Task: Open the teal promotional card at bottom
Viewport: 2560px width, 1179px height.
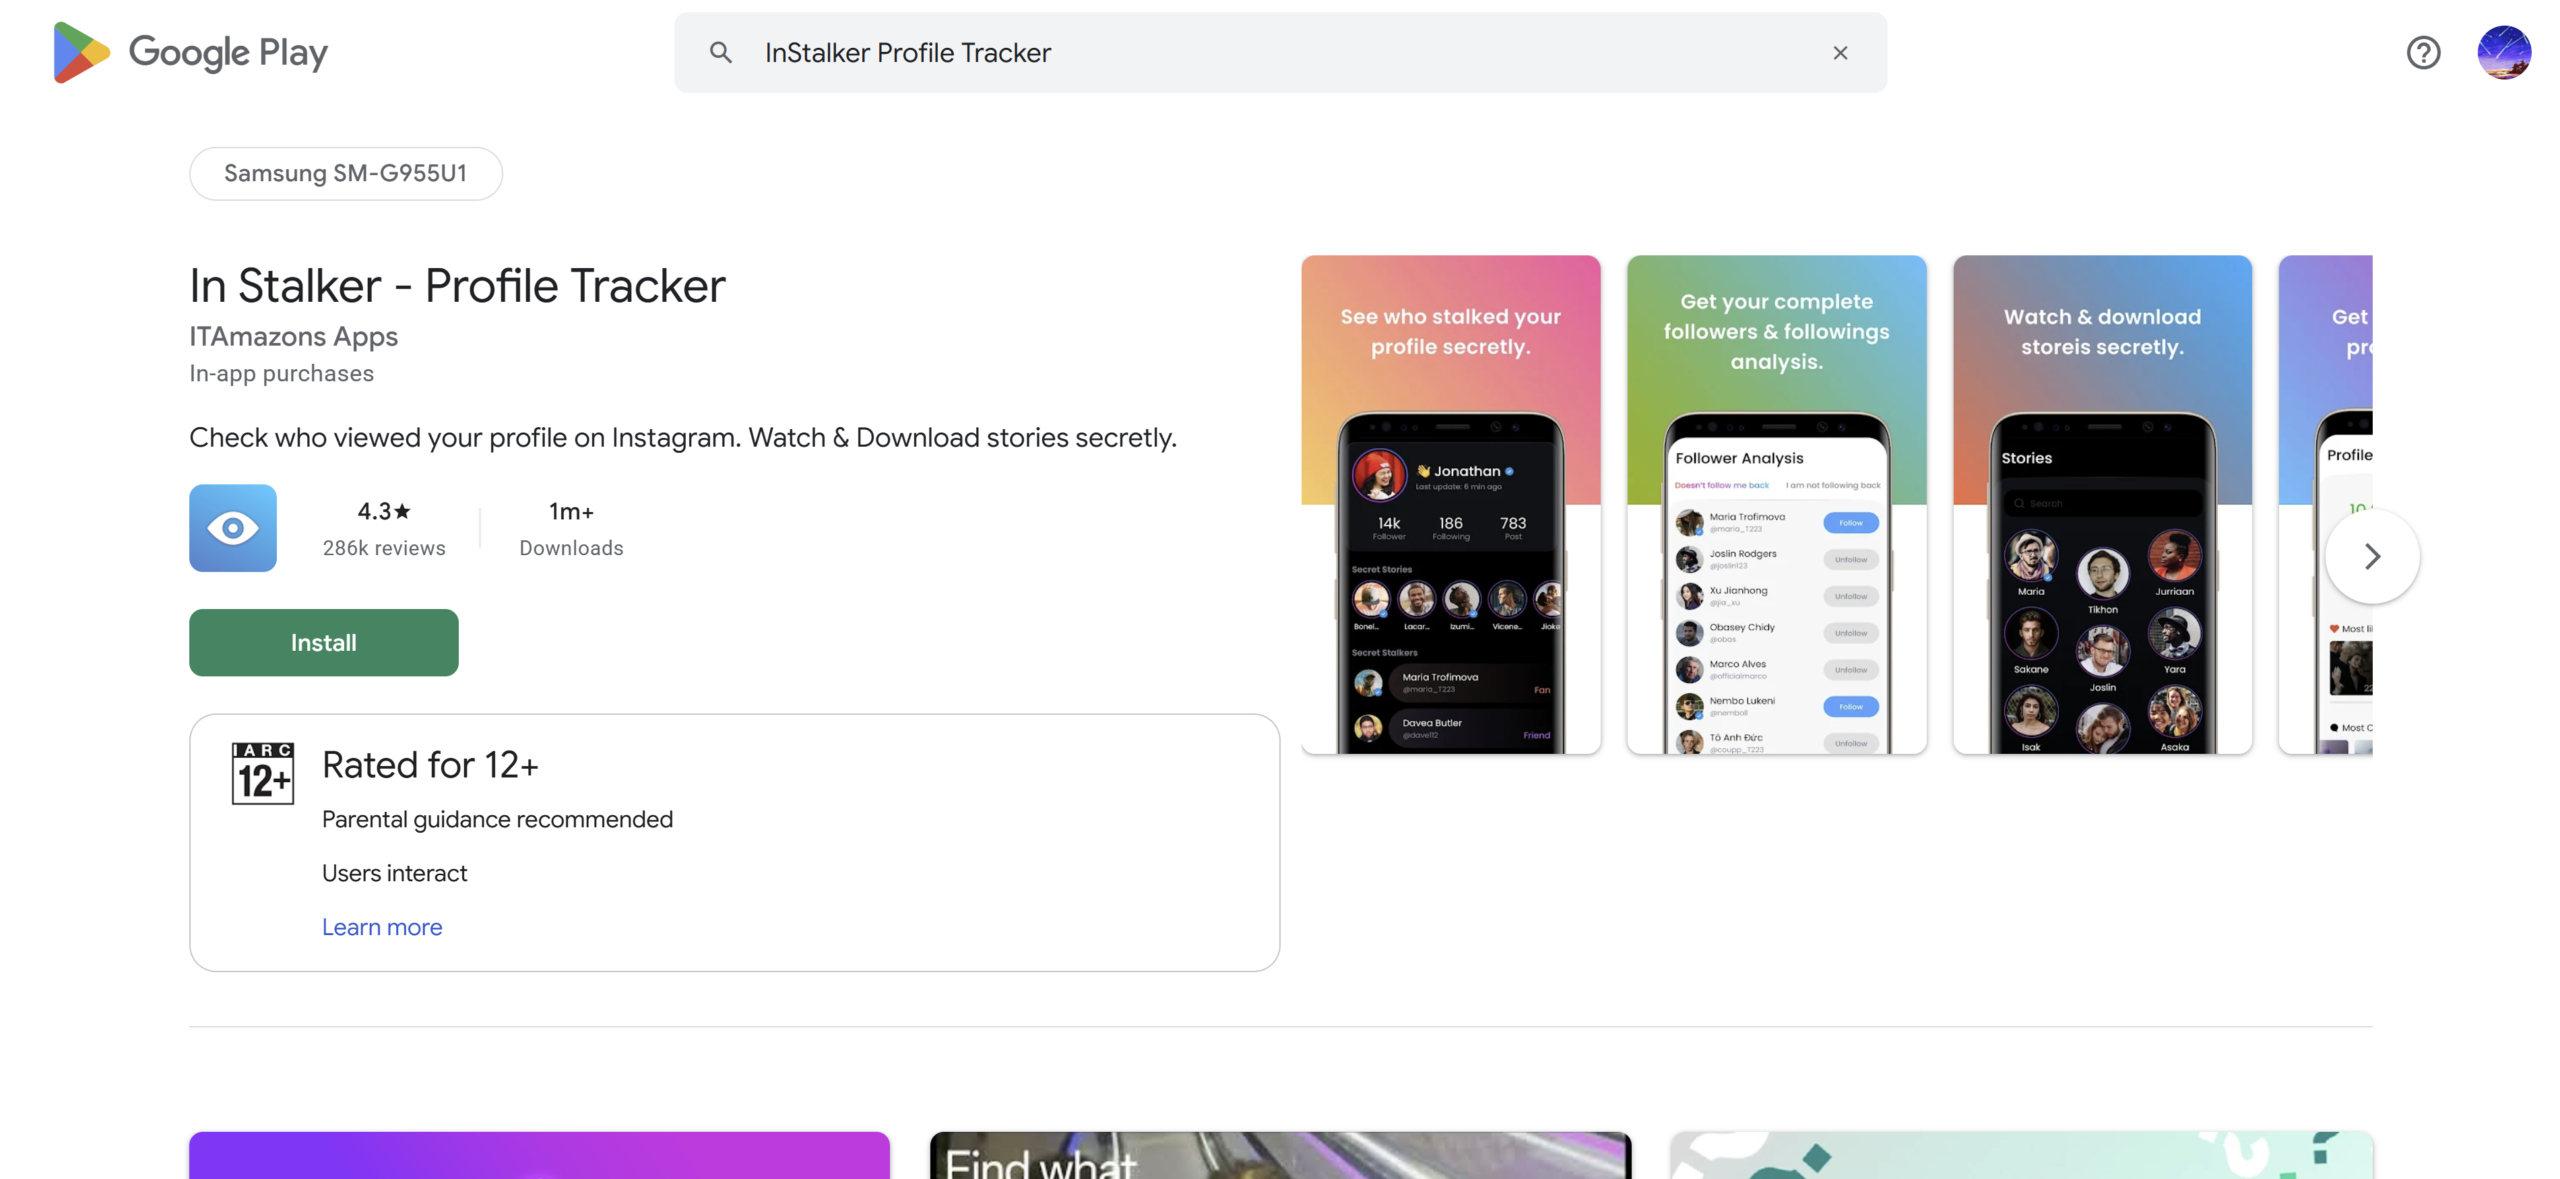Action: pos(2021,1155)
